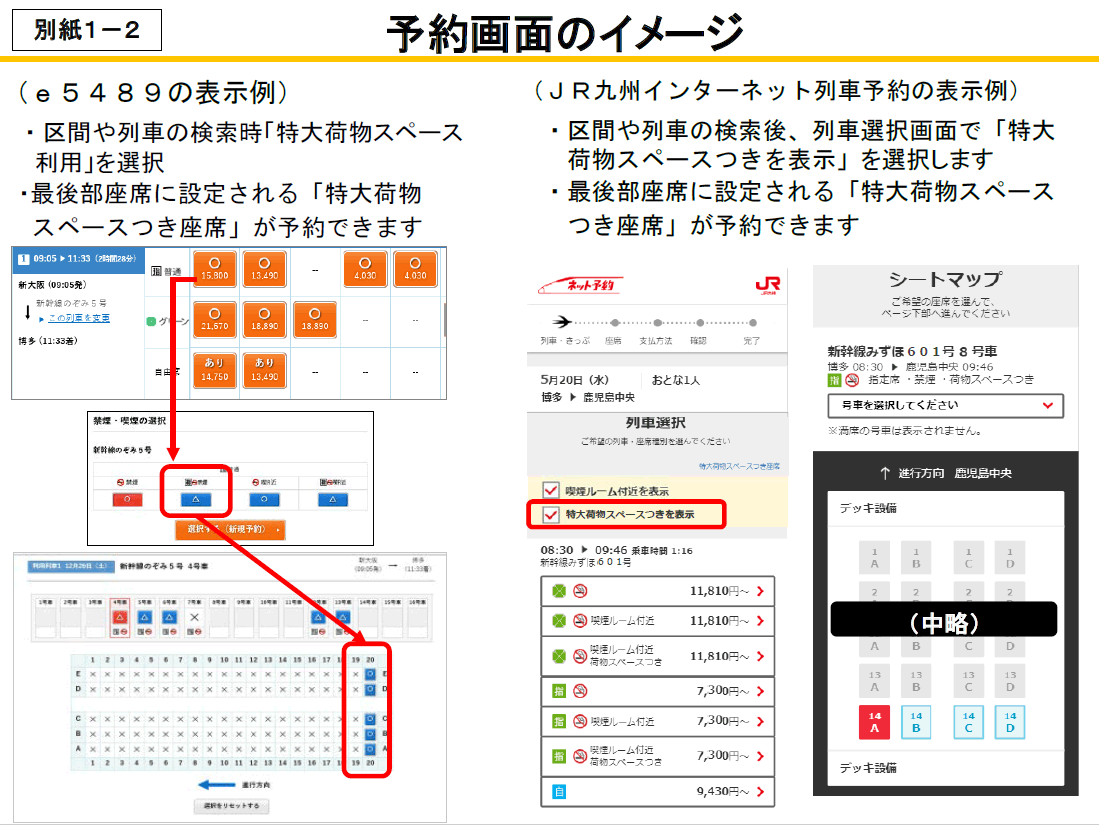Choose the 13,490 fare in the 自由席 row
1099x825 pixels.
(265, 370)
